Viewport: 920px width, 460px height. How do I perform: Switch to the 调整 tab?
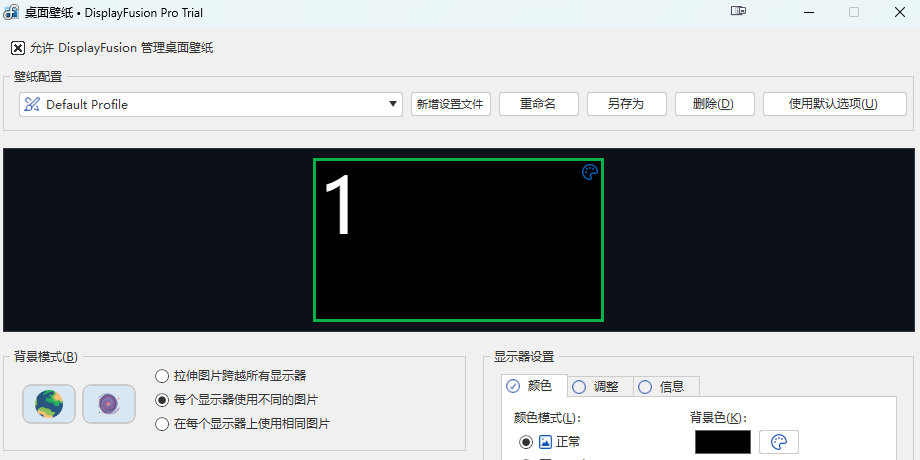[600, 387]
